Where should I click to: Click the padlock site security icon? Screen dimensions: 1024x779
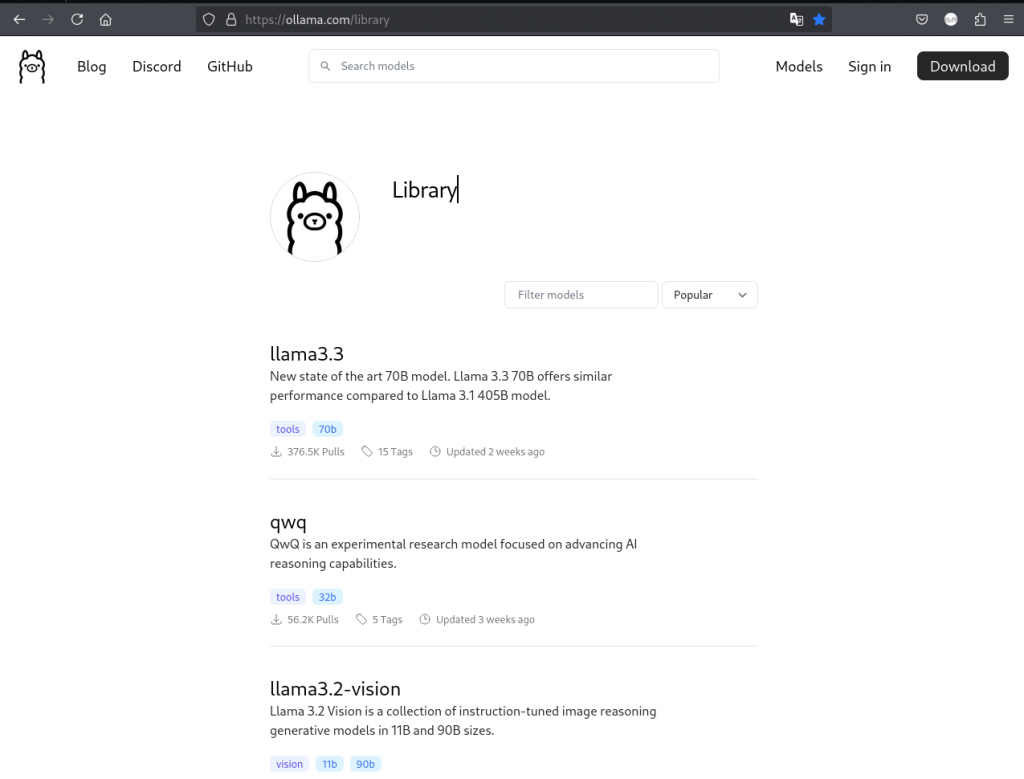(231, 20)
